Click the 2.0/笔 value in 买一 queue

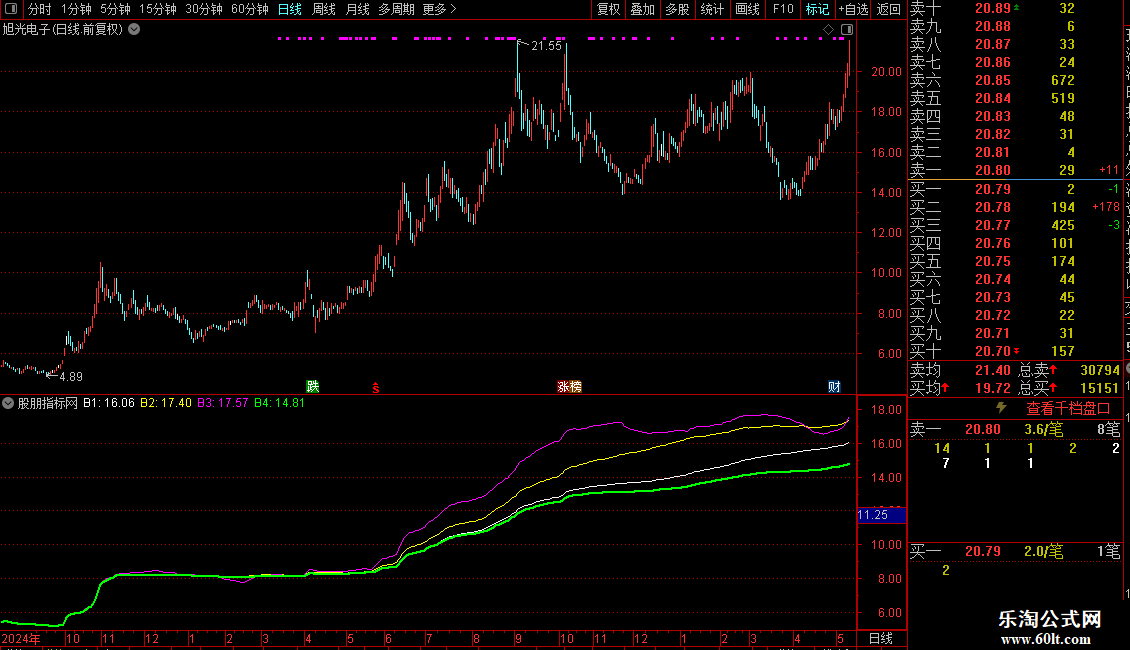pyautogui.click(x=1044, y=552)
